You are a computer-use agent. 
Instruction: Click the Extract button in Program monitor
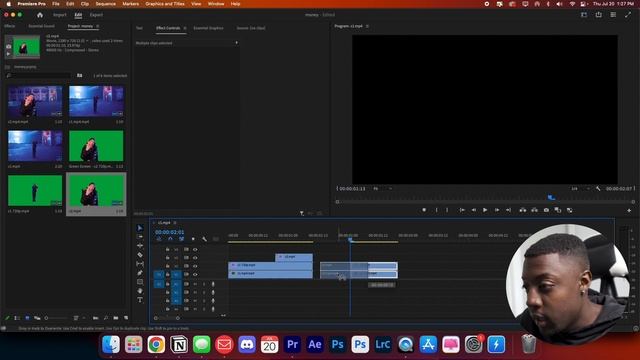[534, 210]
